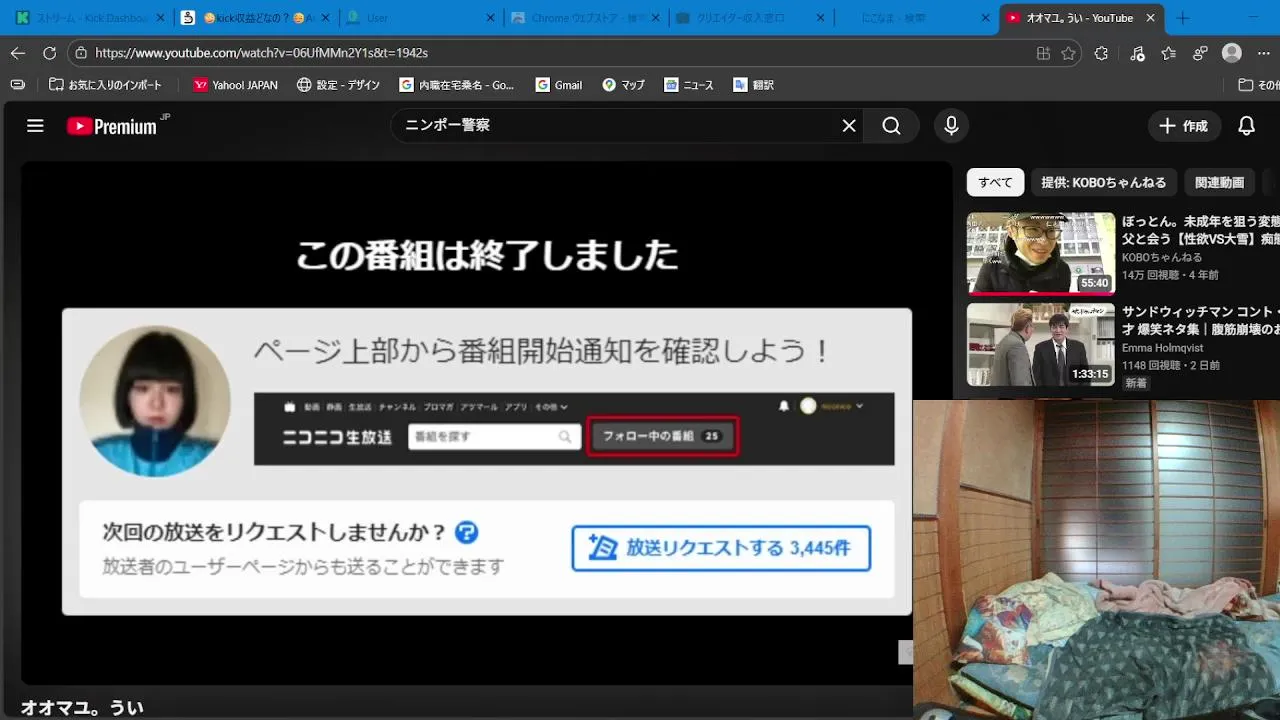The width and height of the screenshot is (1280, 720).
Task: Go to YouTube Premium home logo
Action: pyautogui.click(x=112, y=126)
